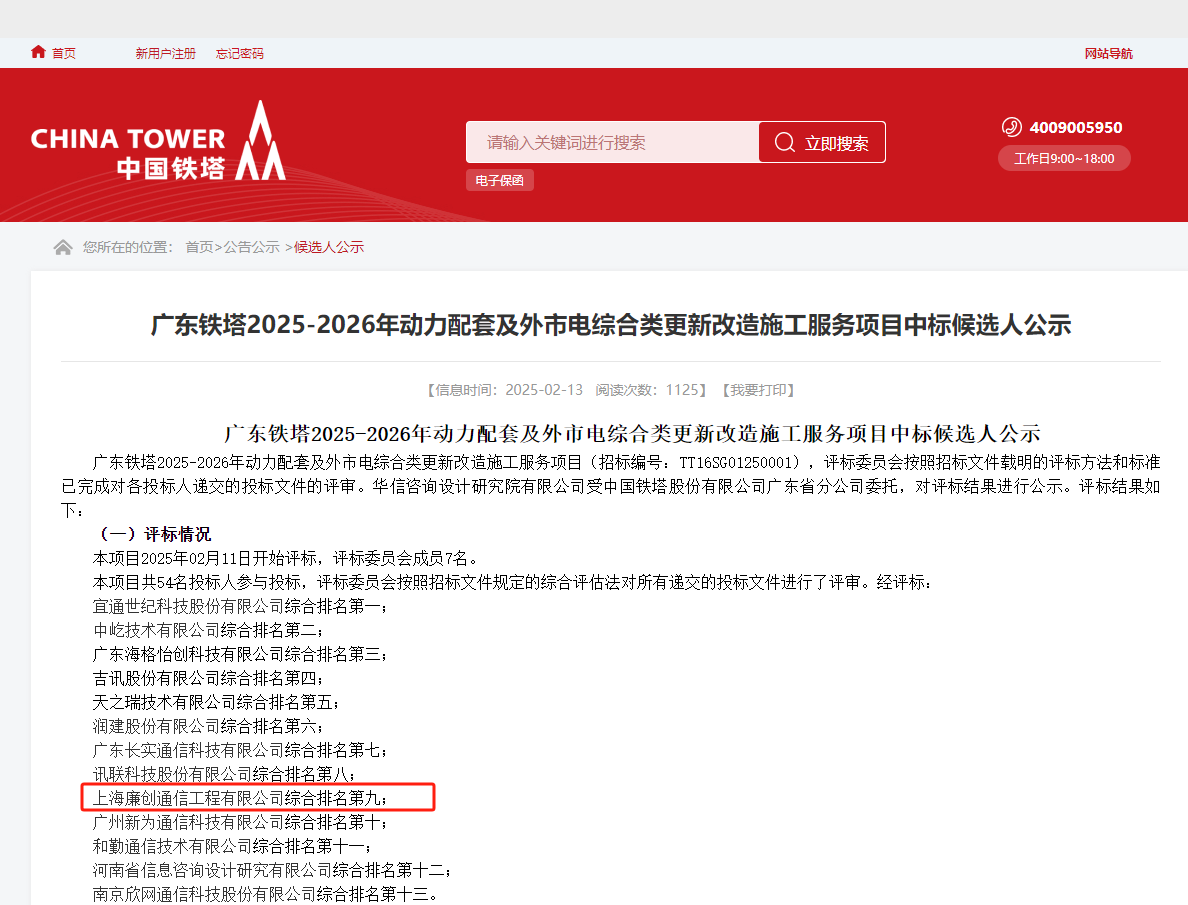The height and width of the screenshot is (905, 1188).
Task: Click the red home icon in top bar
Action: [x=38, y=52]
